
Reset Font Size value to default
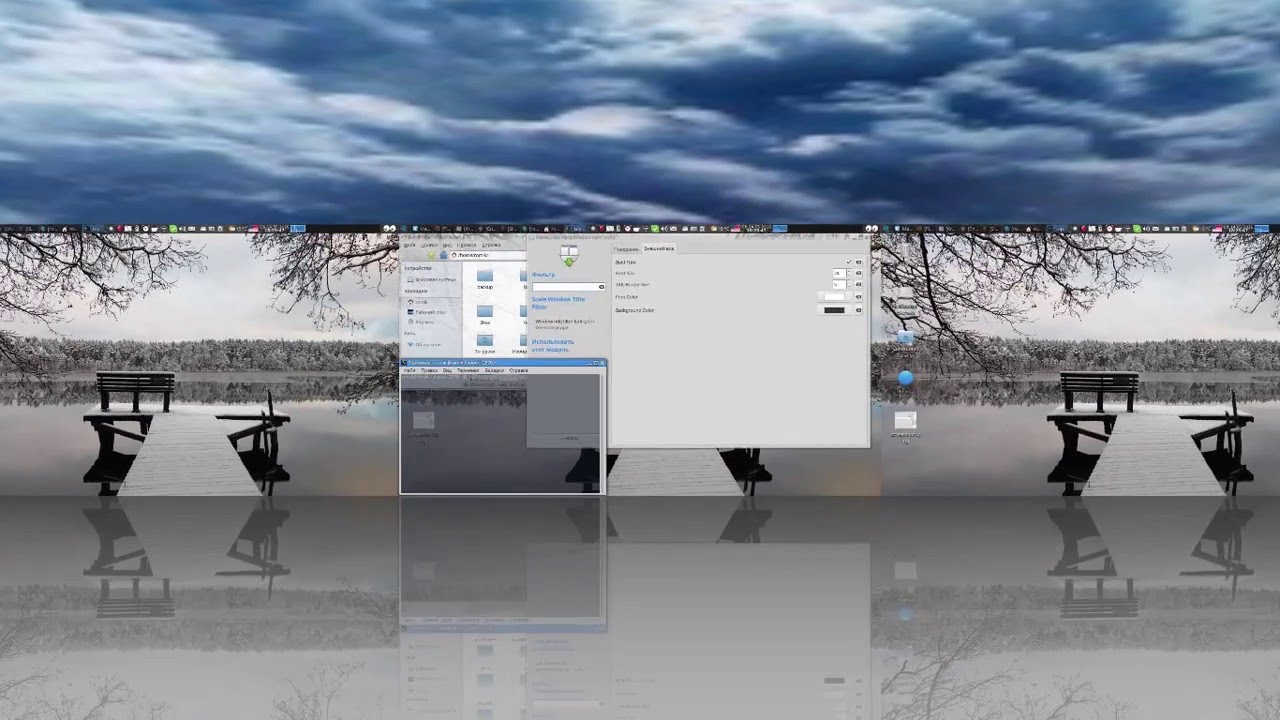pos(858,273)
